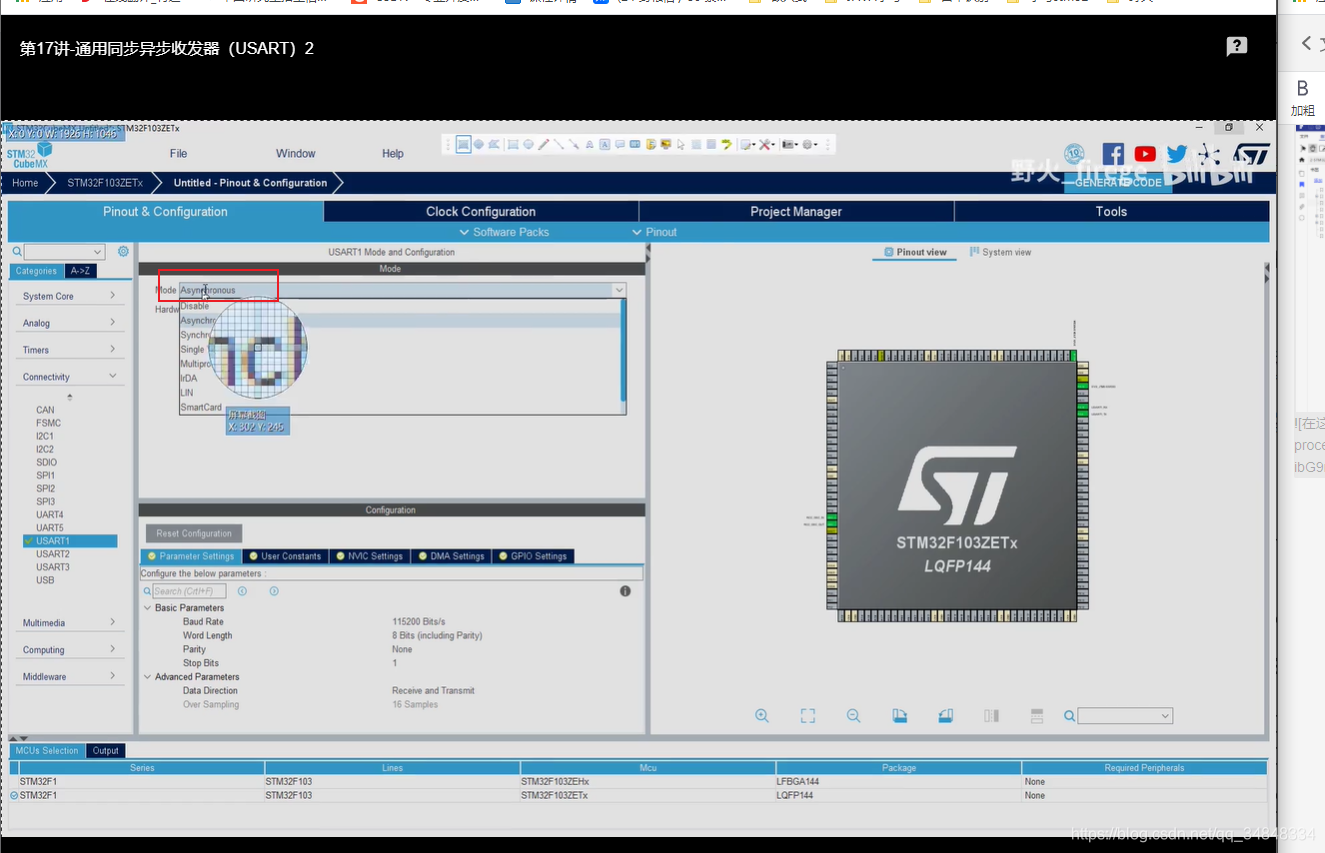Open the categories settings gear
The image size is (1325, 853).
click(x=123, y=252)
